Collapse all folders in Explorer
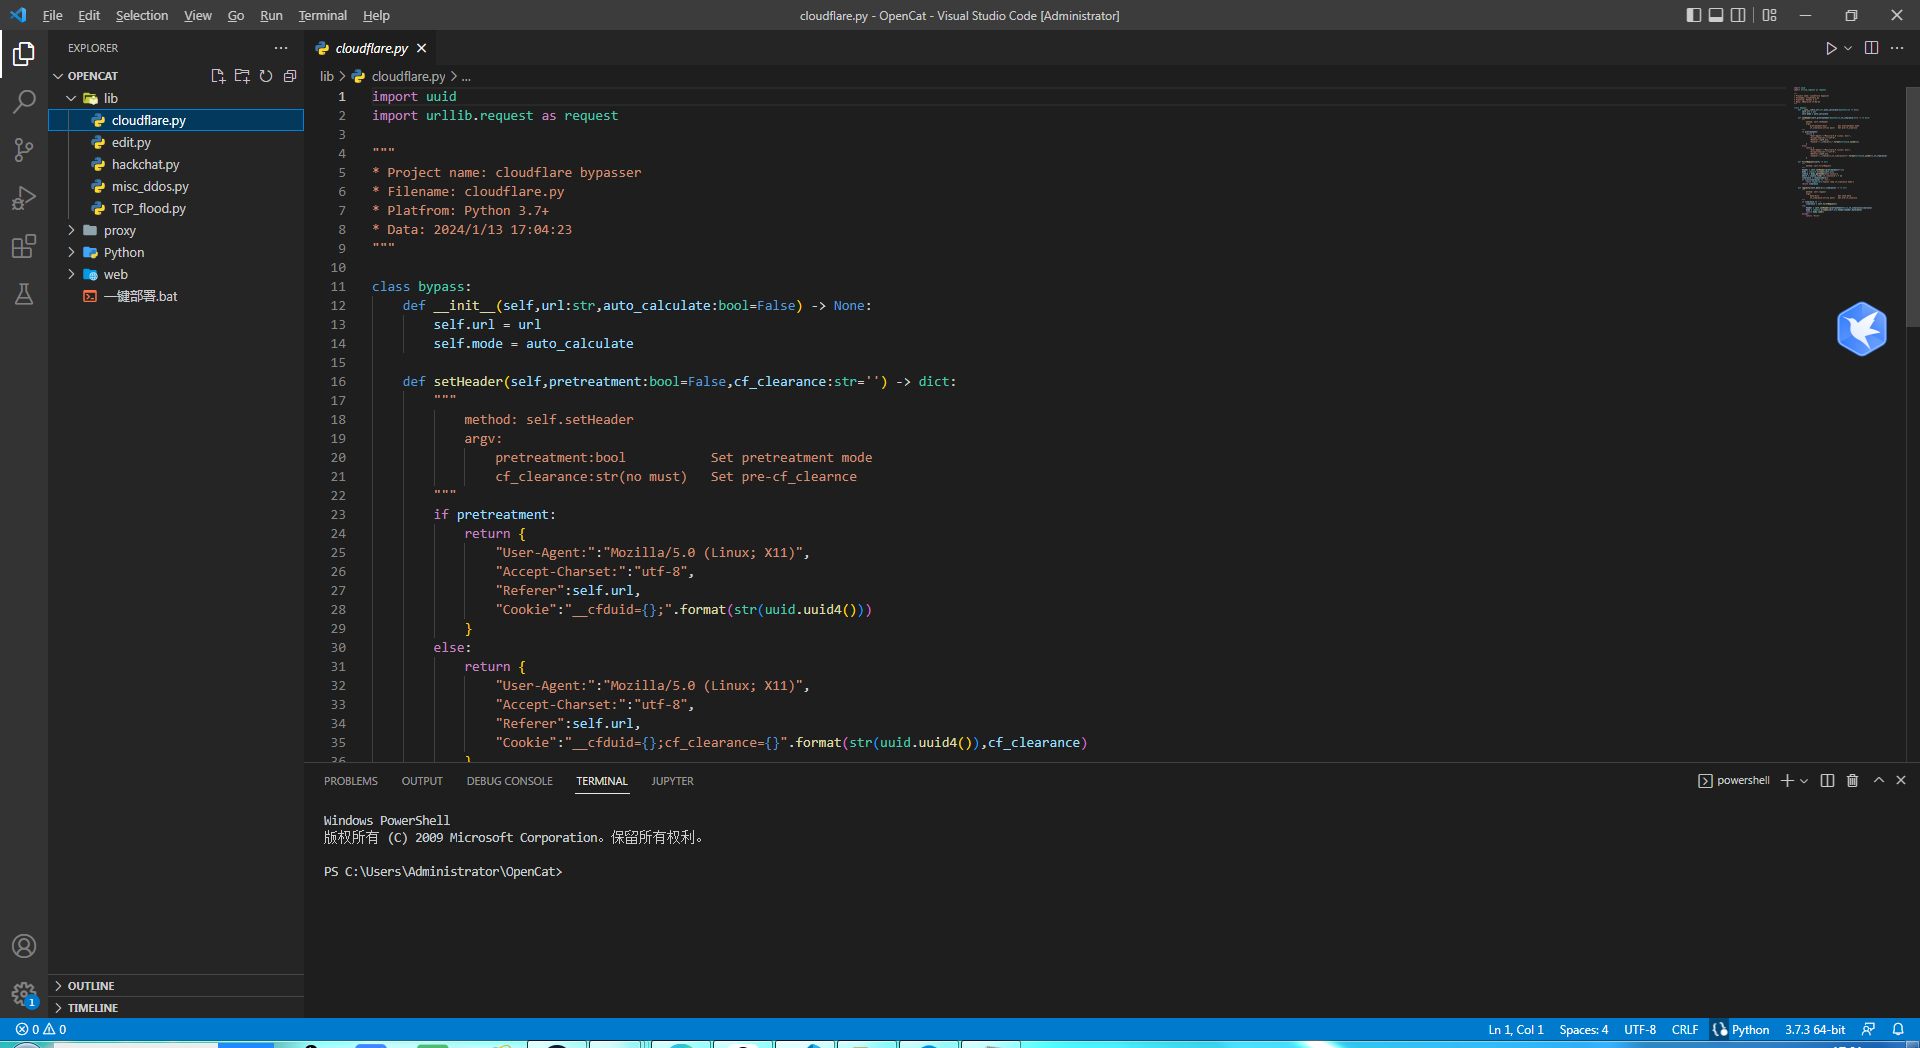This screenshot has height=1048, width=1920. [290, 76]
